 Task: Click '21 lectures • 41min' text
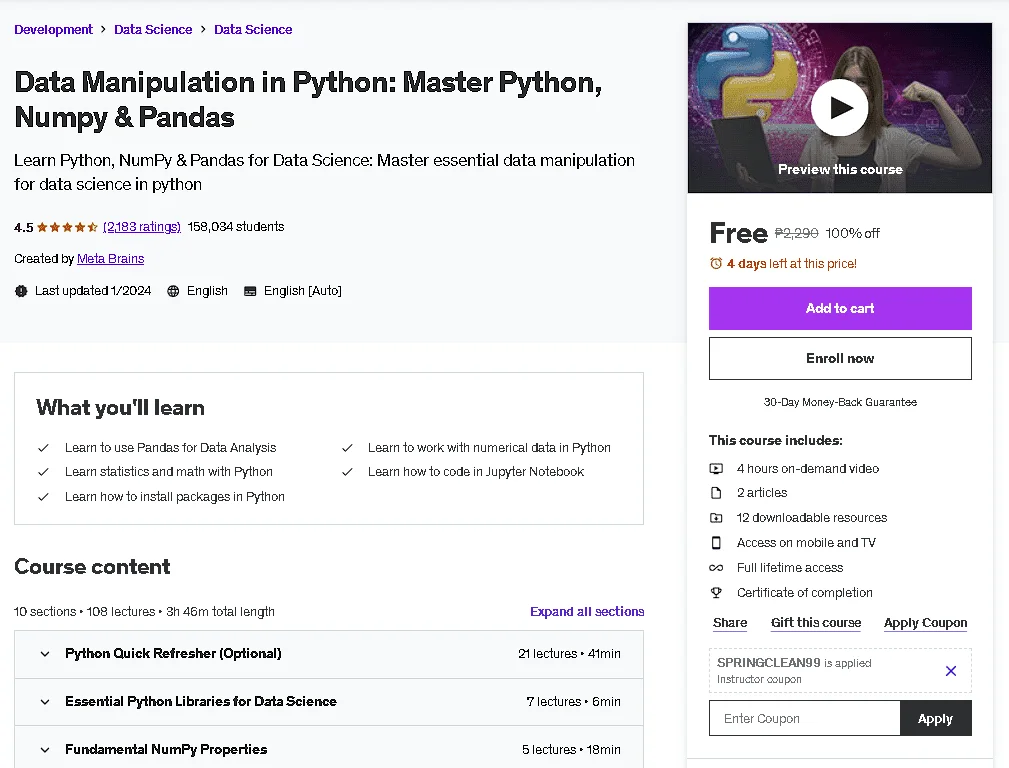(x=569, y=653)
